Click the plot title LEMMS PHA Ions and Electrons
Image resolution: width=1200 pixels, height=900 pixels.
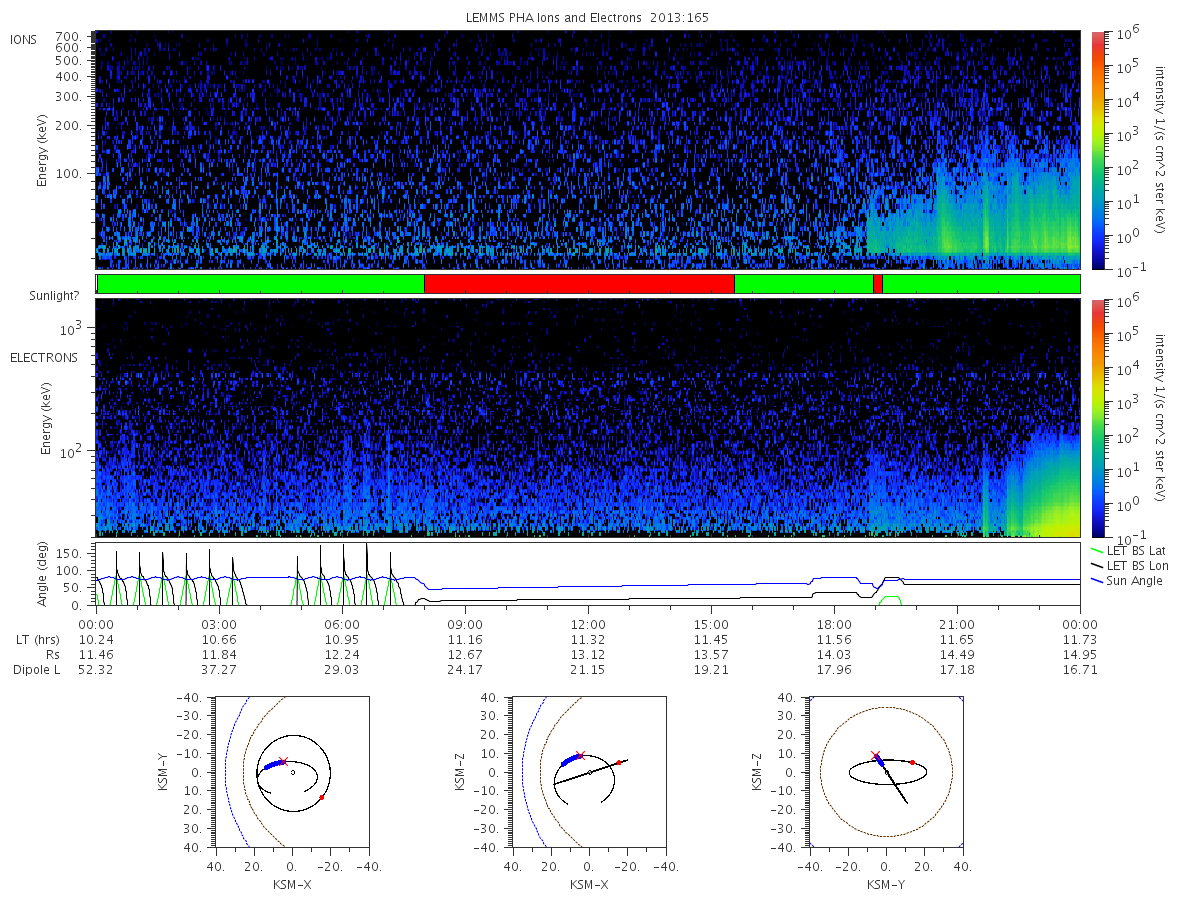[588, 17]
